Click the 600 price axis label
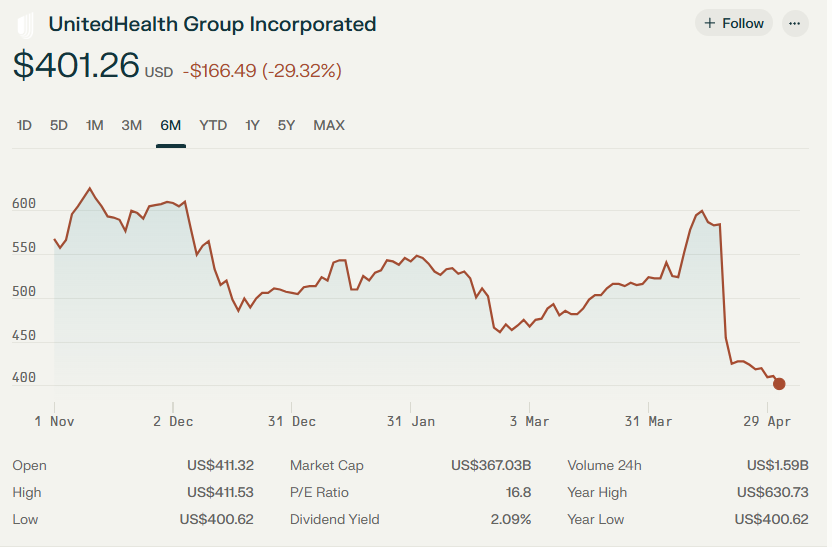The height and width of the screenshot is (547, 832). (24, 204)
